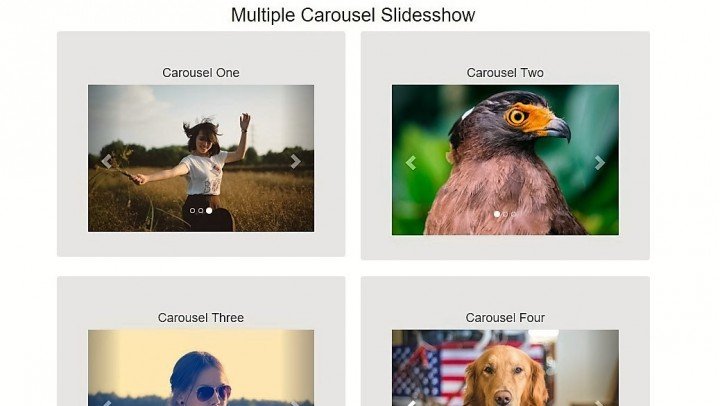Click the girl in field image
720x406 pixels.
pos(201,158)
